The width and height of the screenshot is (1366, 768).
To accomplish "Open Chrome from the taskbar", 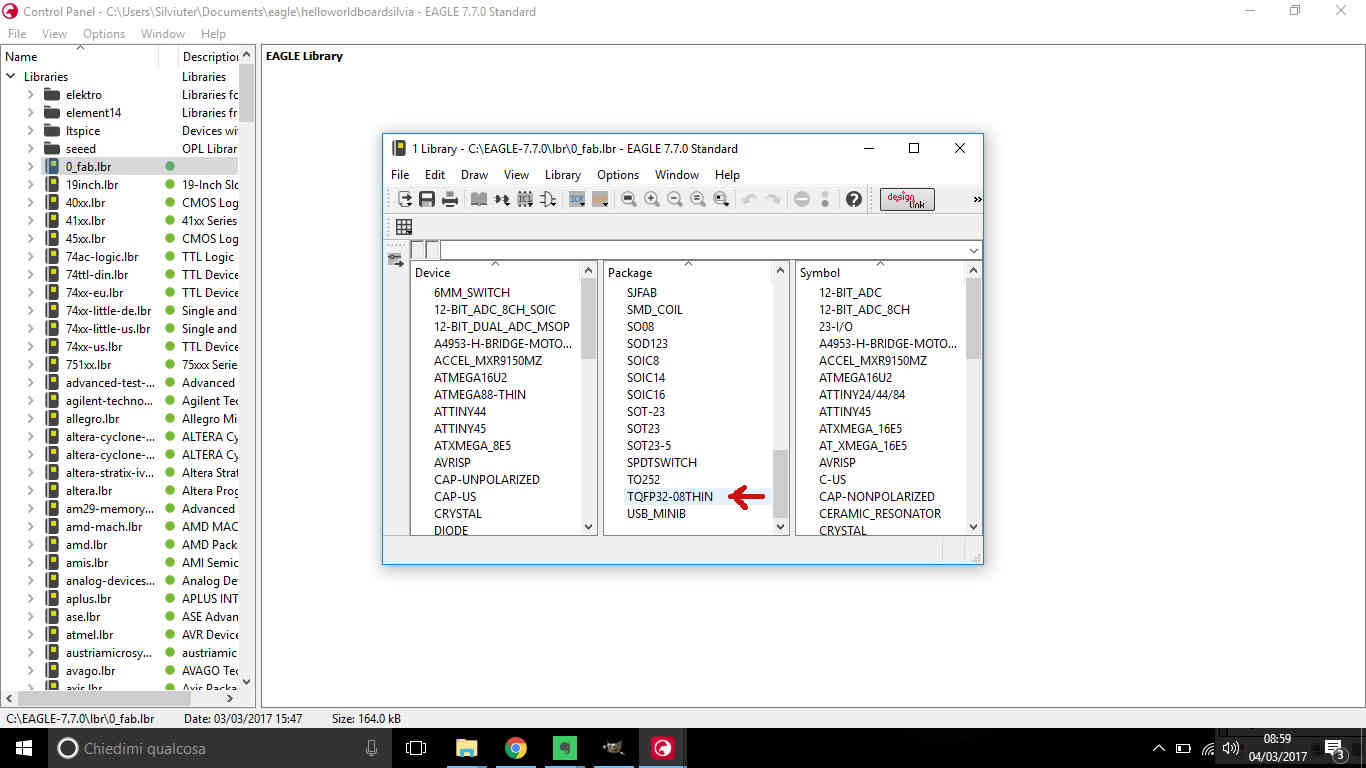I will (515, 748).
